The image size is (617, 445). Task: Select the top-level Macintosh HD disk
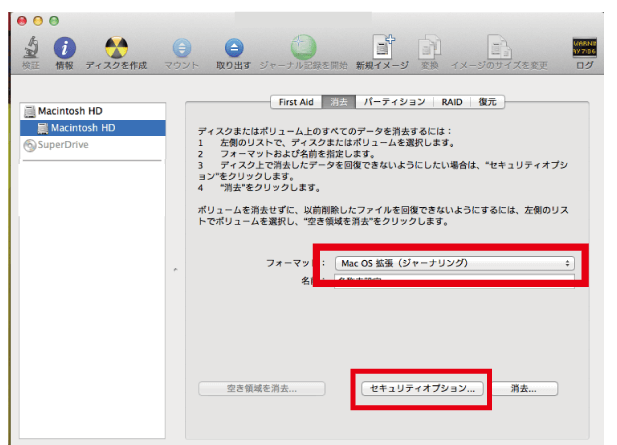92,111
